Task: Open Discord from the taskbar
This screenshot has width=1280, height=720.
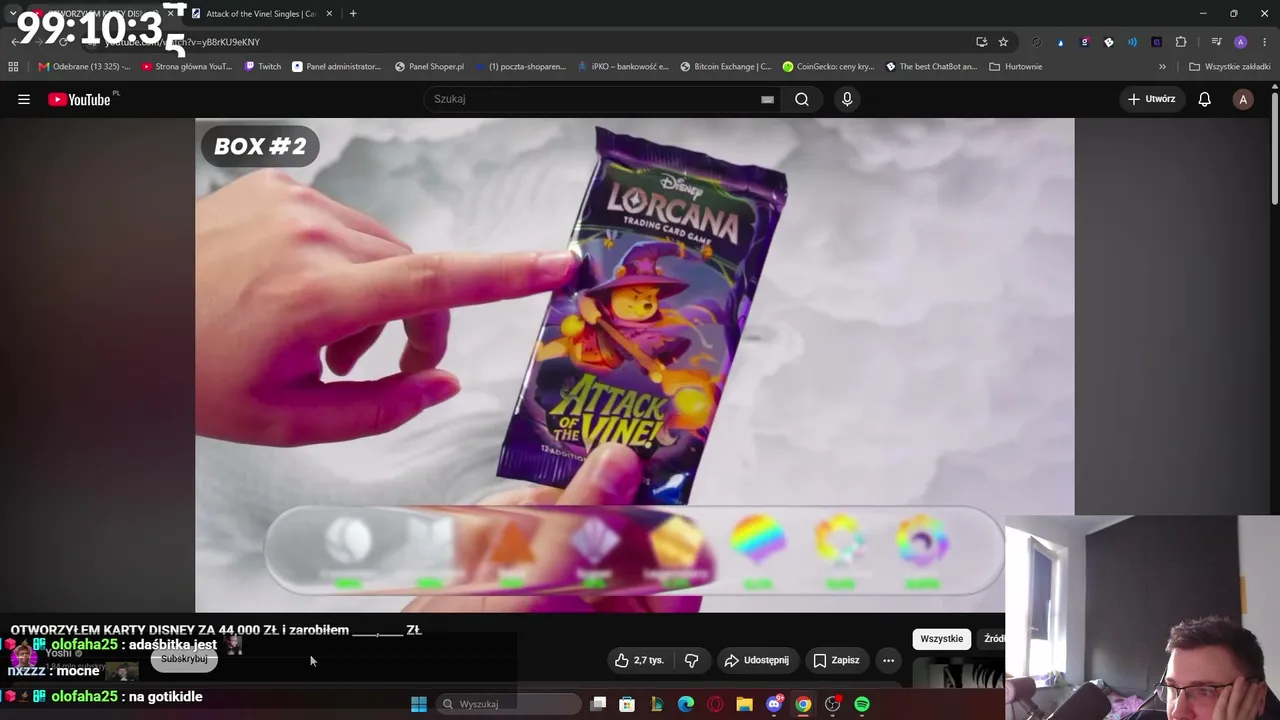Action: (x=774, y=704)
